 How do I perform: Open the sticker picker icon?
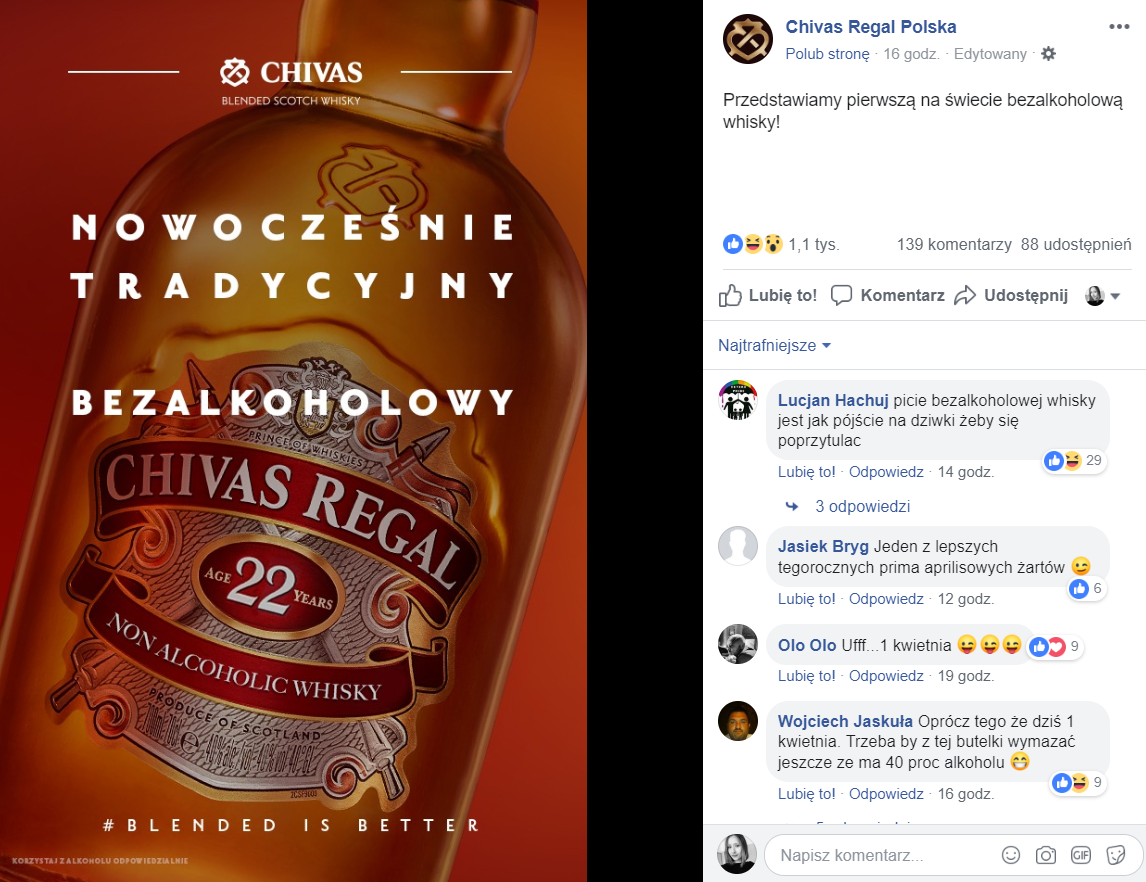(x=1116, y=855)
